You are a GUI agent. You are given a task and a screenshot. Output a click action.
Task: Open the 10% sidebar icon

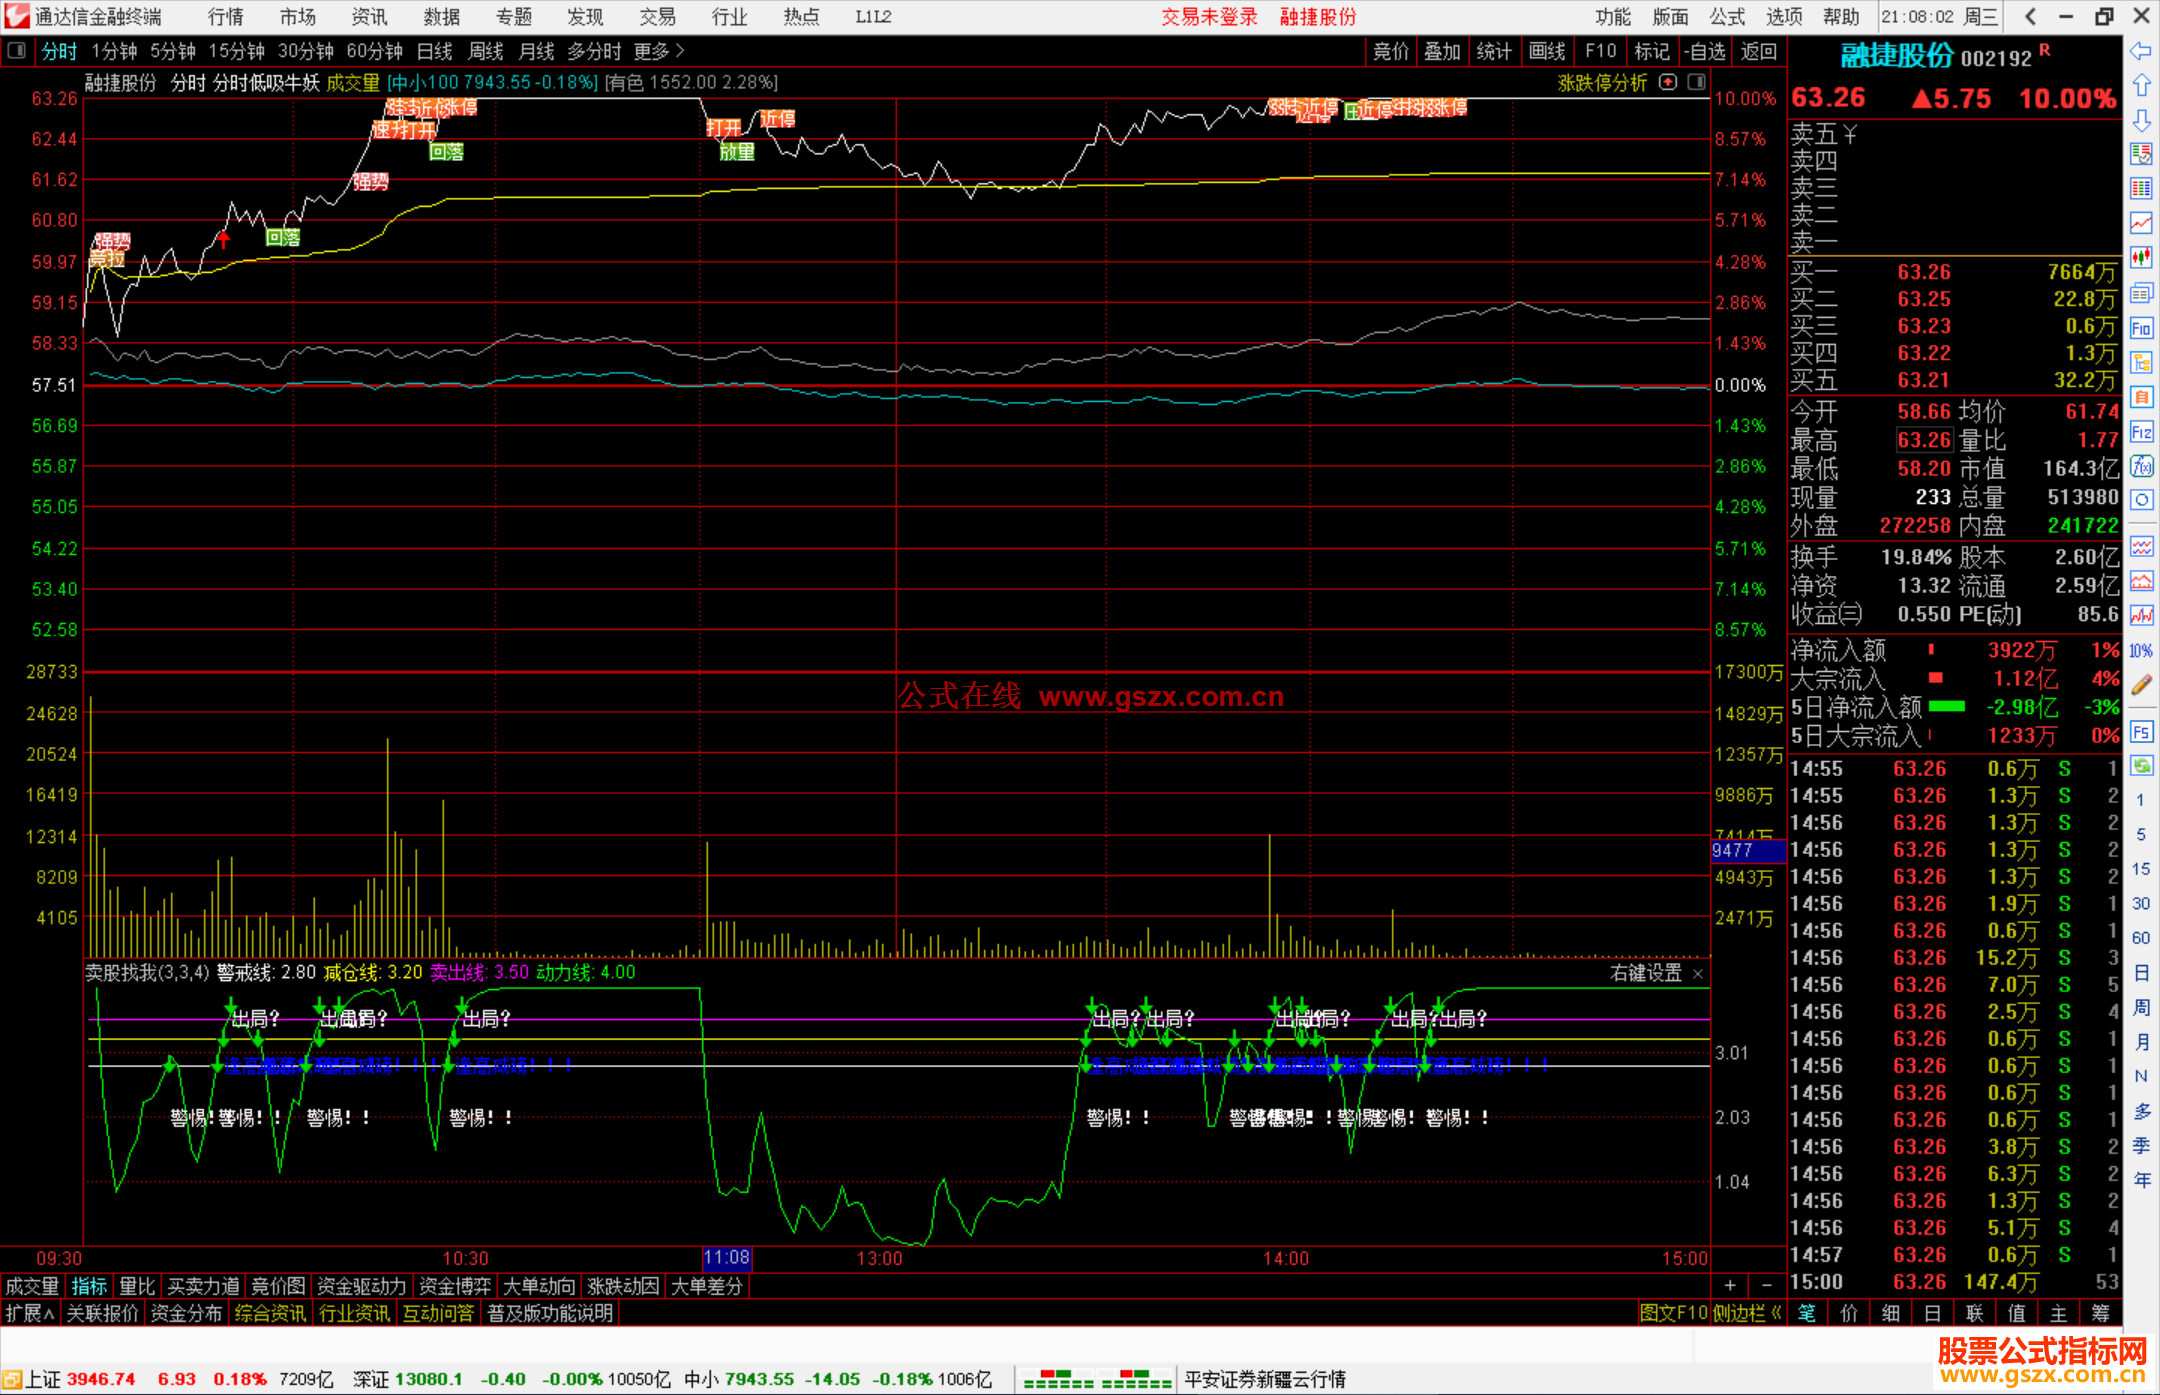click(x=2141, y=651)
